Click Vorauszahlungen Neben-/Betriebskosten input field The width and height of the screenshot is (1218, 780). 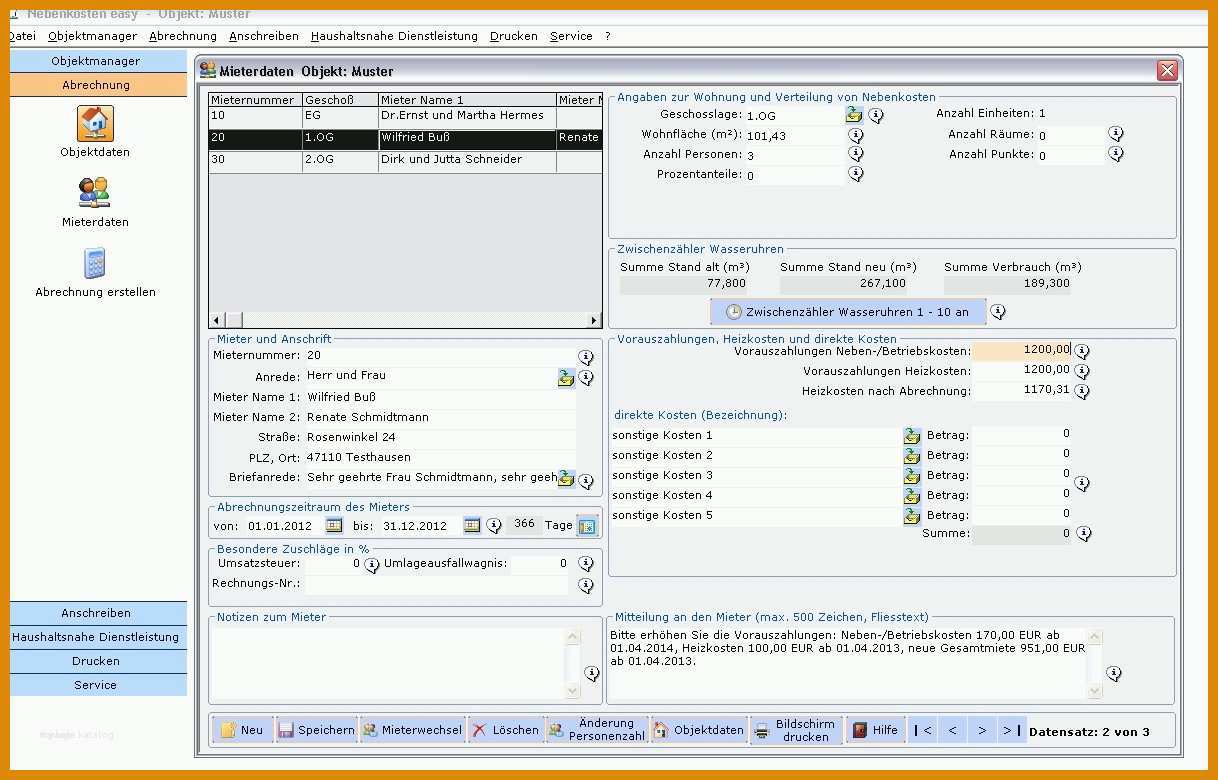point(1022,350)
